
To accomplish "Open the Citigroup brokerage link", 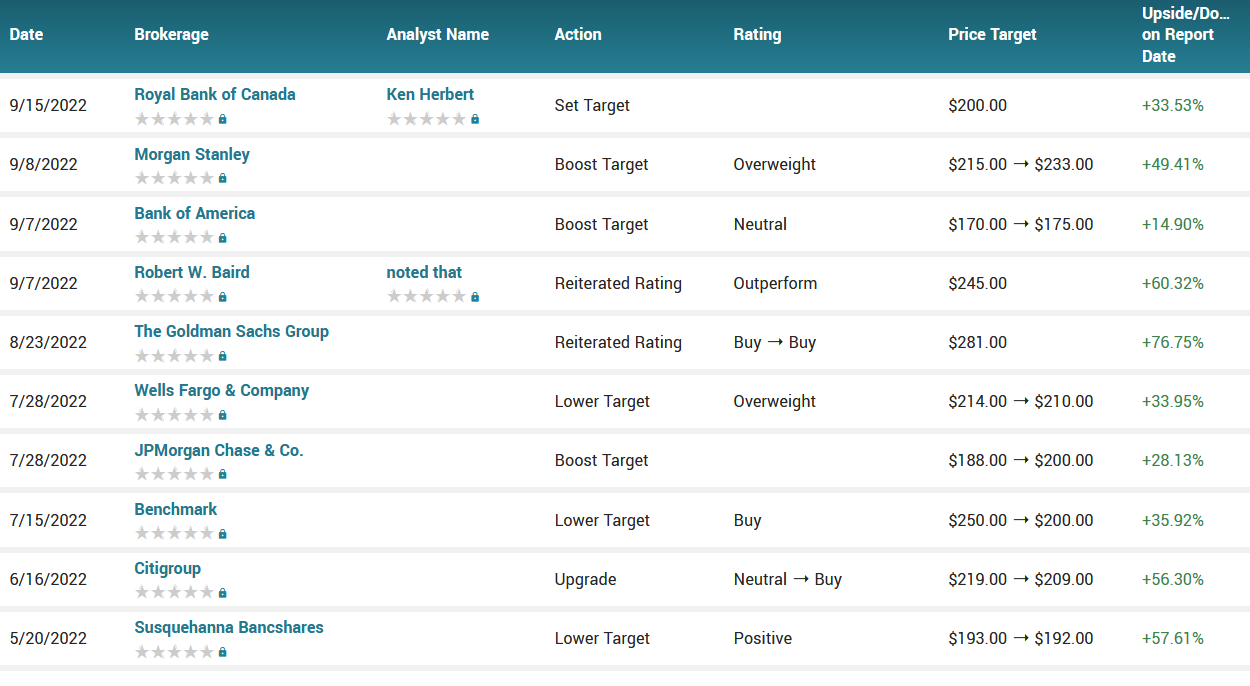I will click(x=168, y=568).
